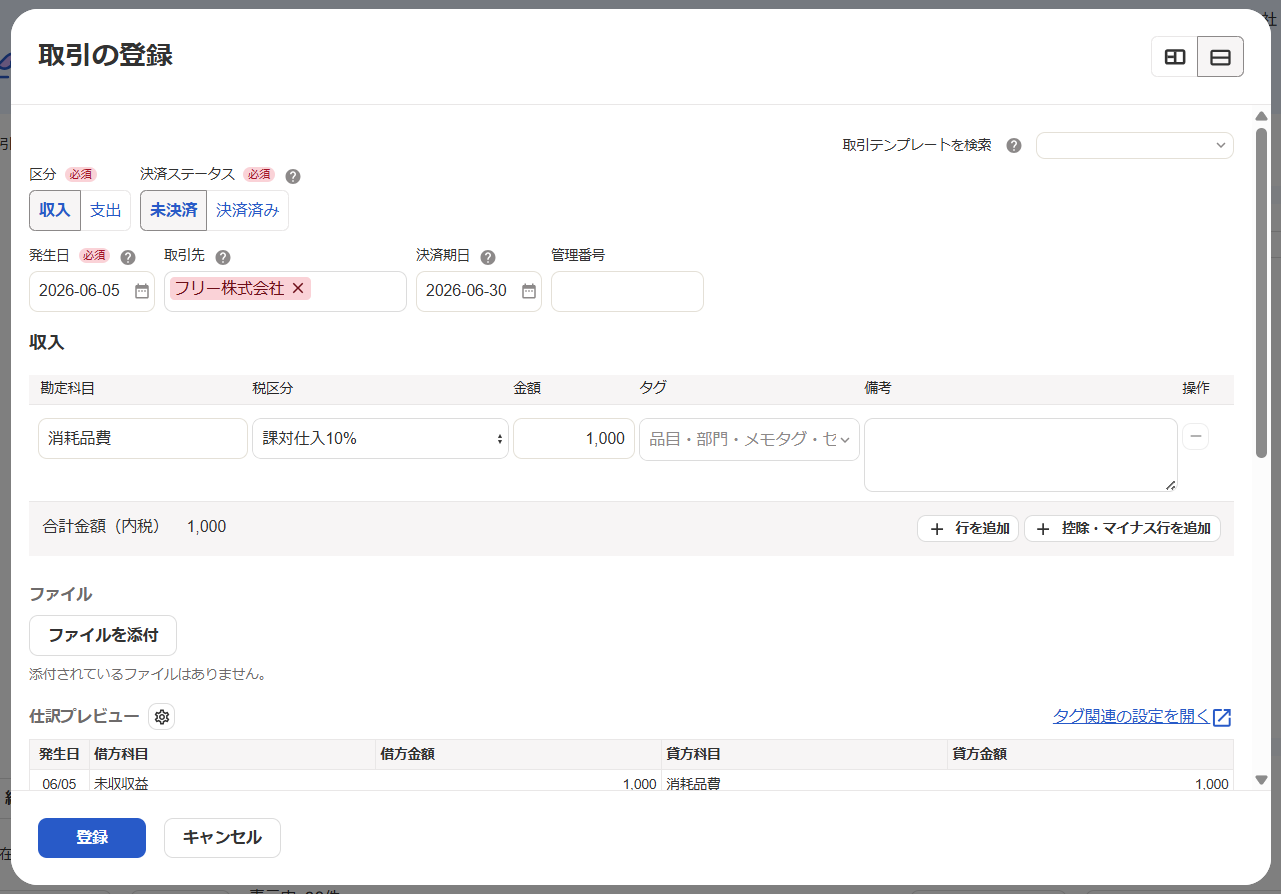The width and height of the screenshot is (1281, 894).
Task: Click help icon beside 発生日
Action: tap(128, 256)
